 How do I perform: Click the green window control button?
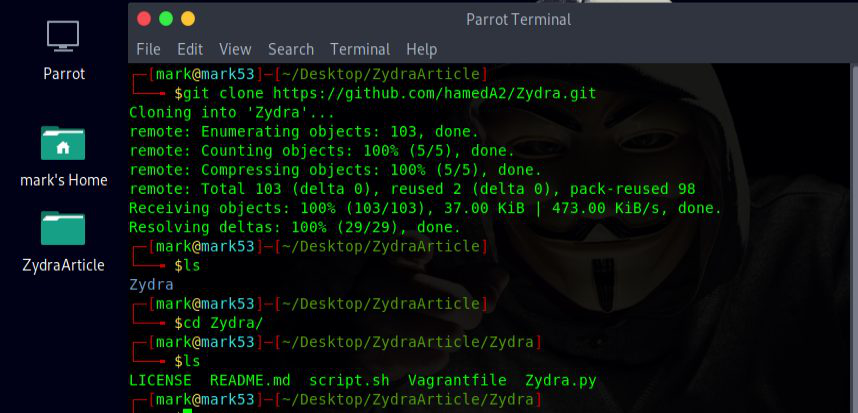pos(165,19)
